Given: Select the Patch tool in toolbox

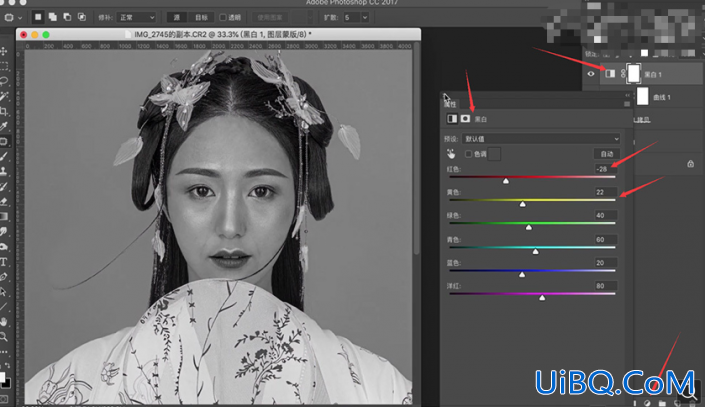Looking at the screenshot, I should (x=4, y=141).
